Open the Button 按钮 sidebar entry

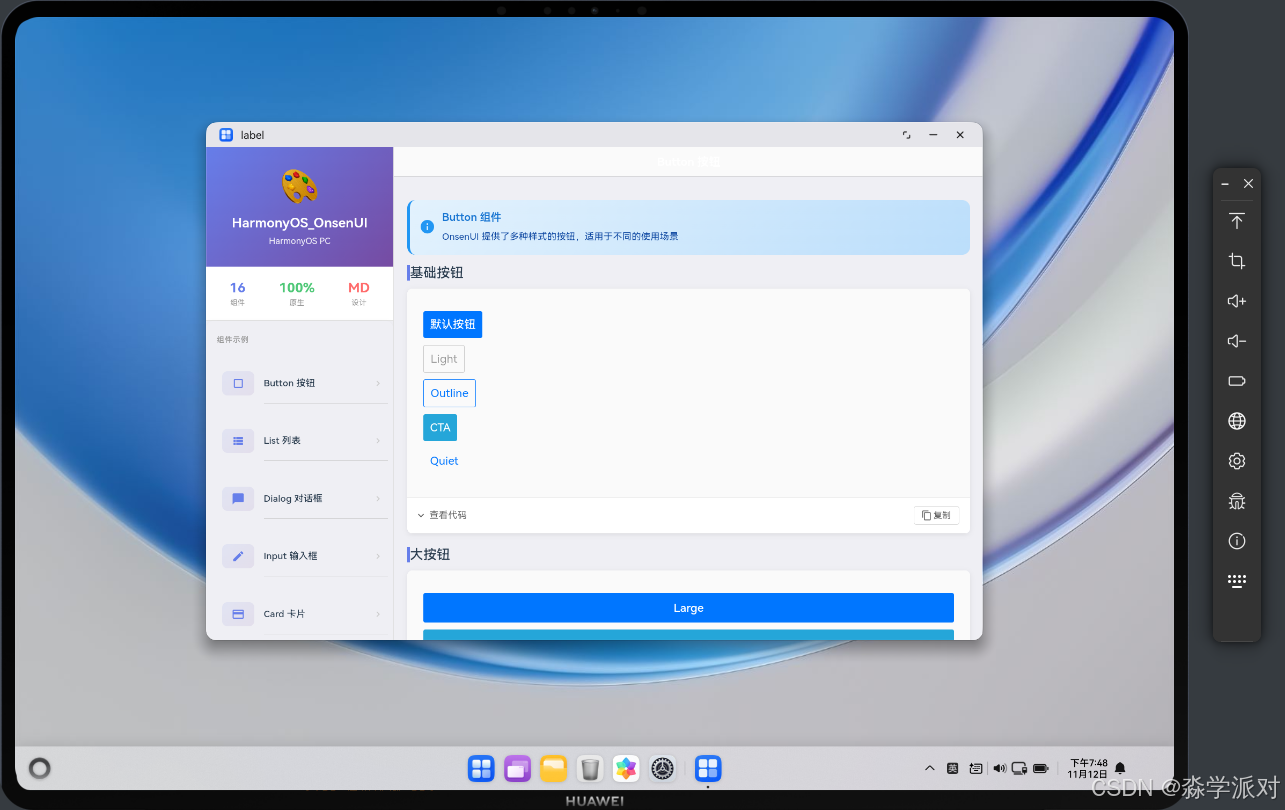coord(300,383)
